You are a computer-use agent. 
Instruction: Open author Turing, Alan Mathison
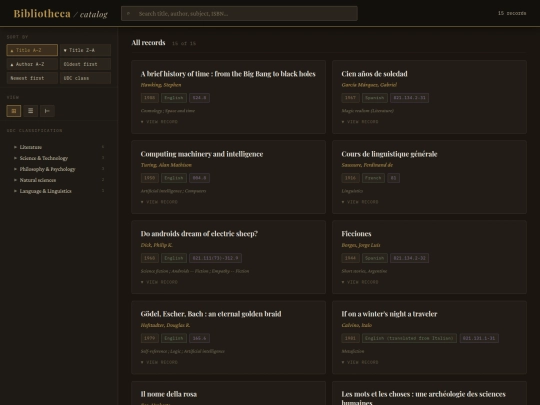click(166, 165)
